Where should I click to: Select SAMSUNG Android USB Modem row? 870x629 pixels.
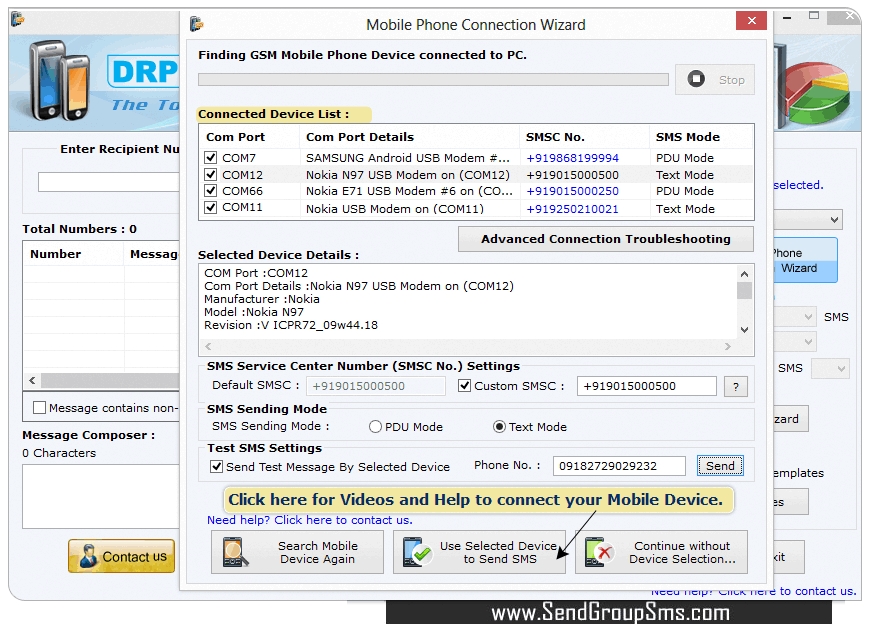(x=476, y=158)
